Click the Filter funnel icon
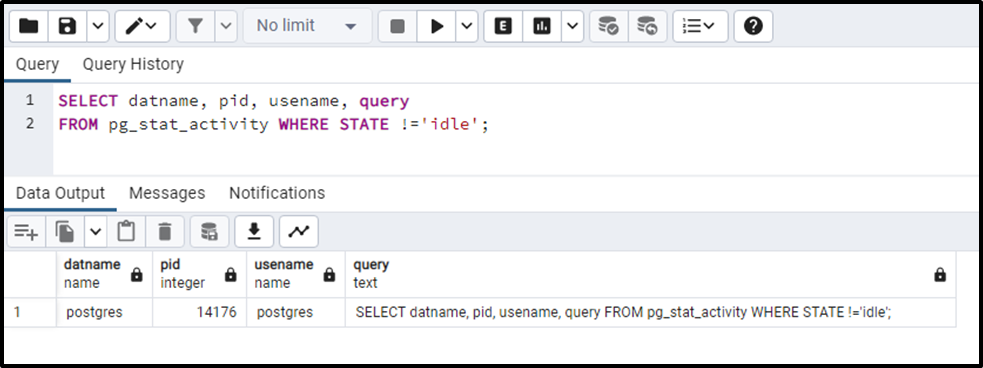Image resolution: width=983 pixels, height=368 pixels. (x=196, y=26)
